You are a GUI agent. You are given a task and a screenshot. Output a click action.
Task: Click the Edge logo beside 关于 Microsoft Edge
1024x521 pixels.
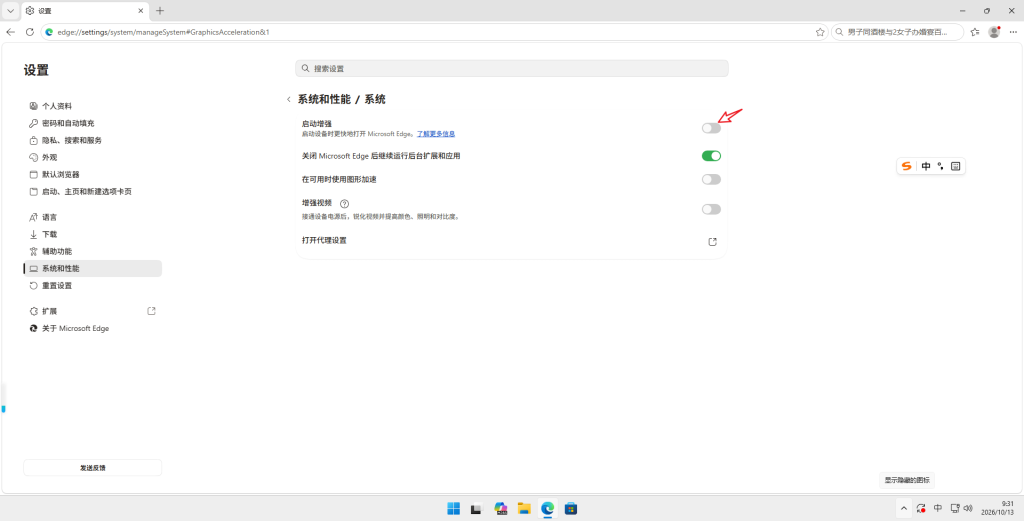tap(33, 328)
